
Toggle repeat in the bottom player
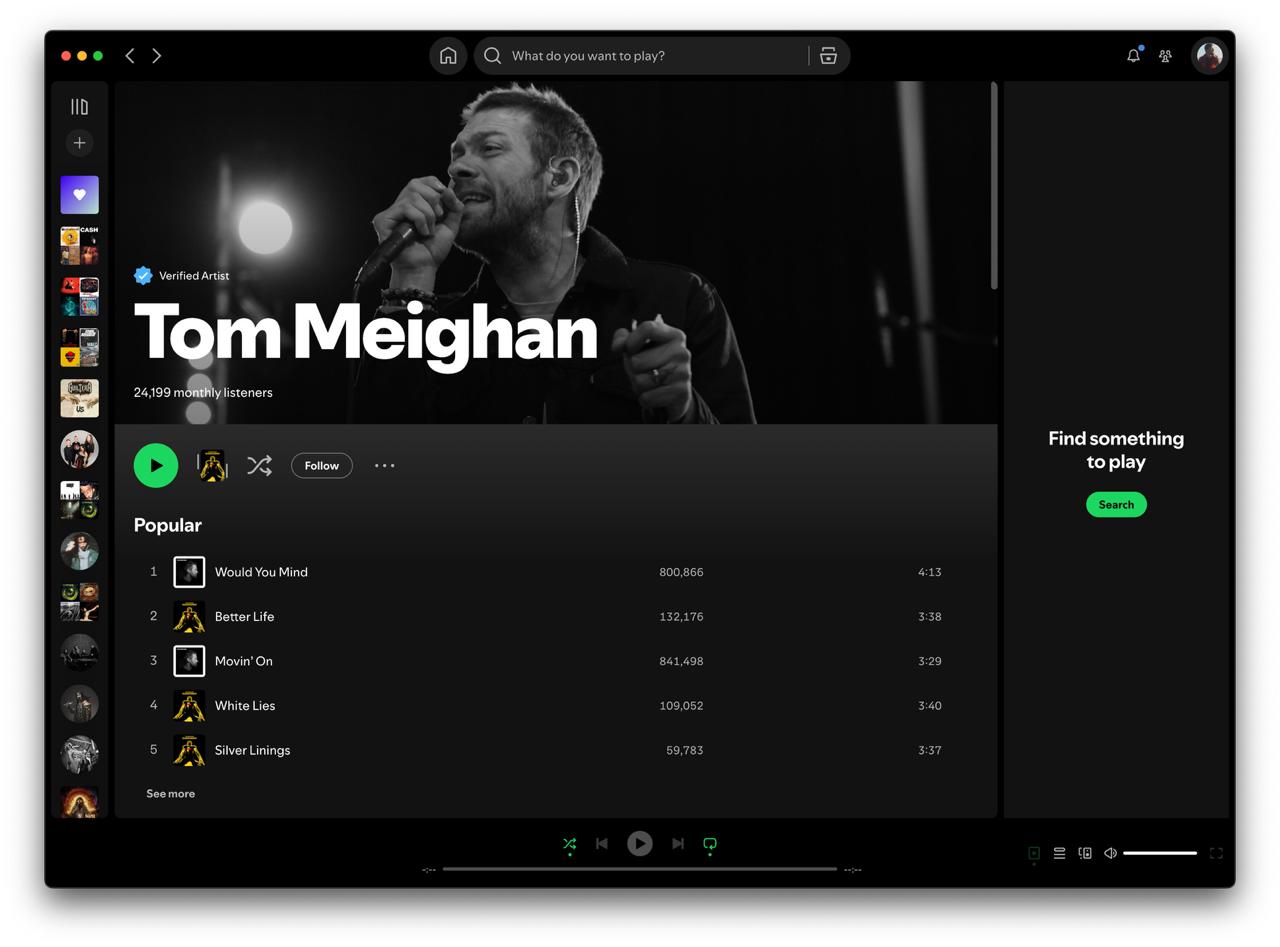click(x=710, y=844)
